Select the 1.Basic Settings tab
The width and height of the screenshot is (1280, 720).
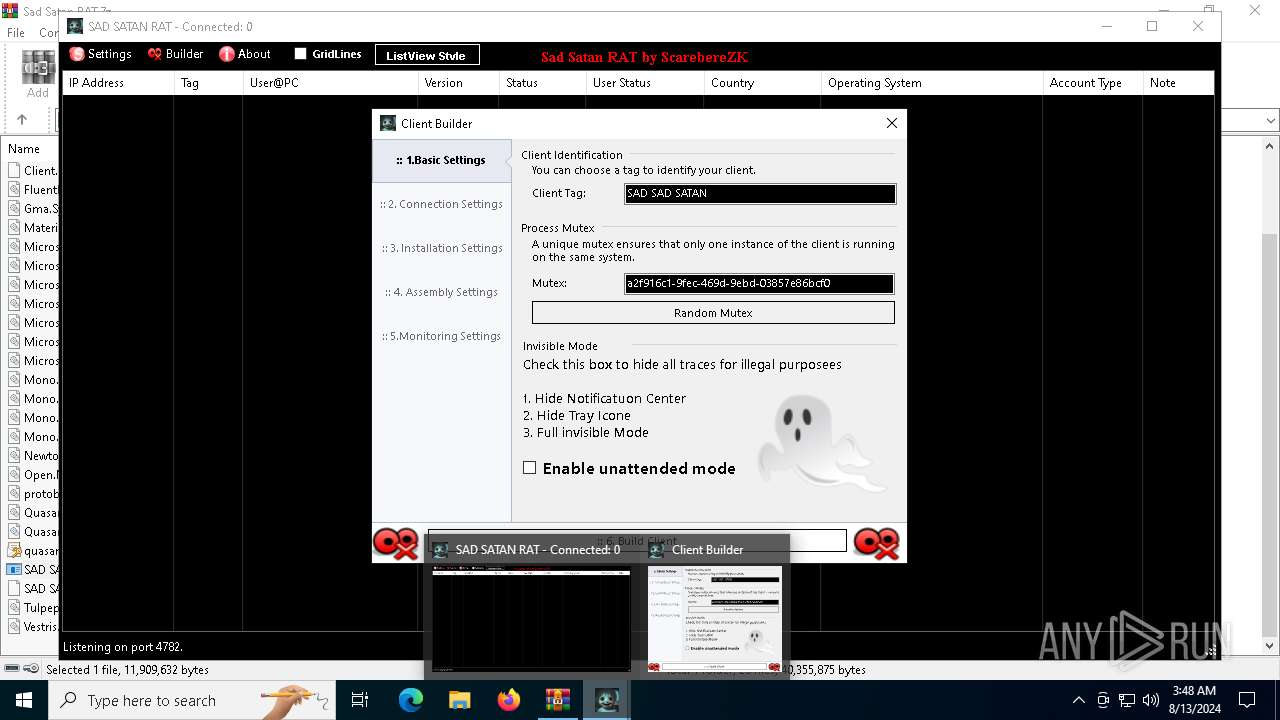point(441,160)
